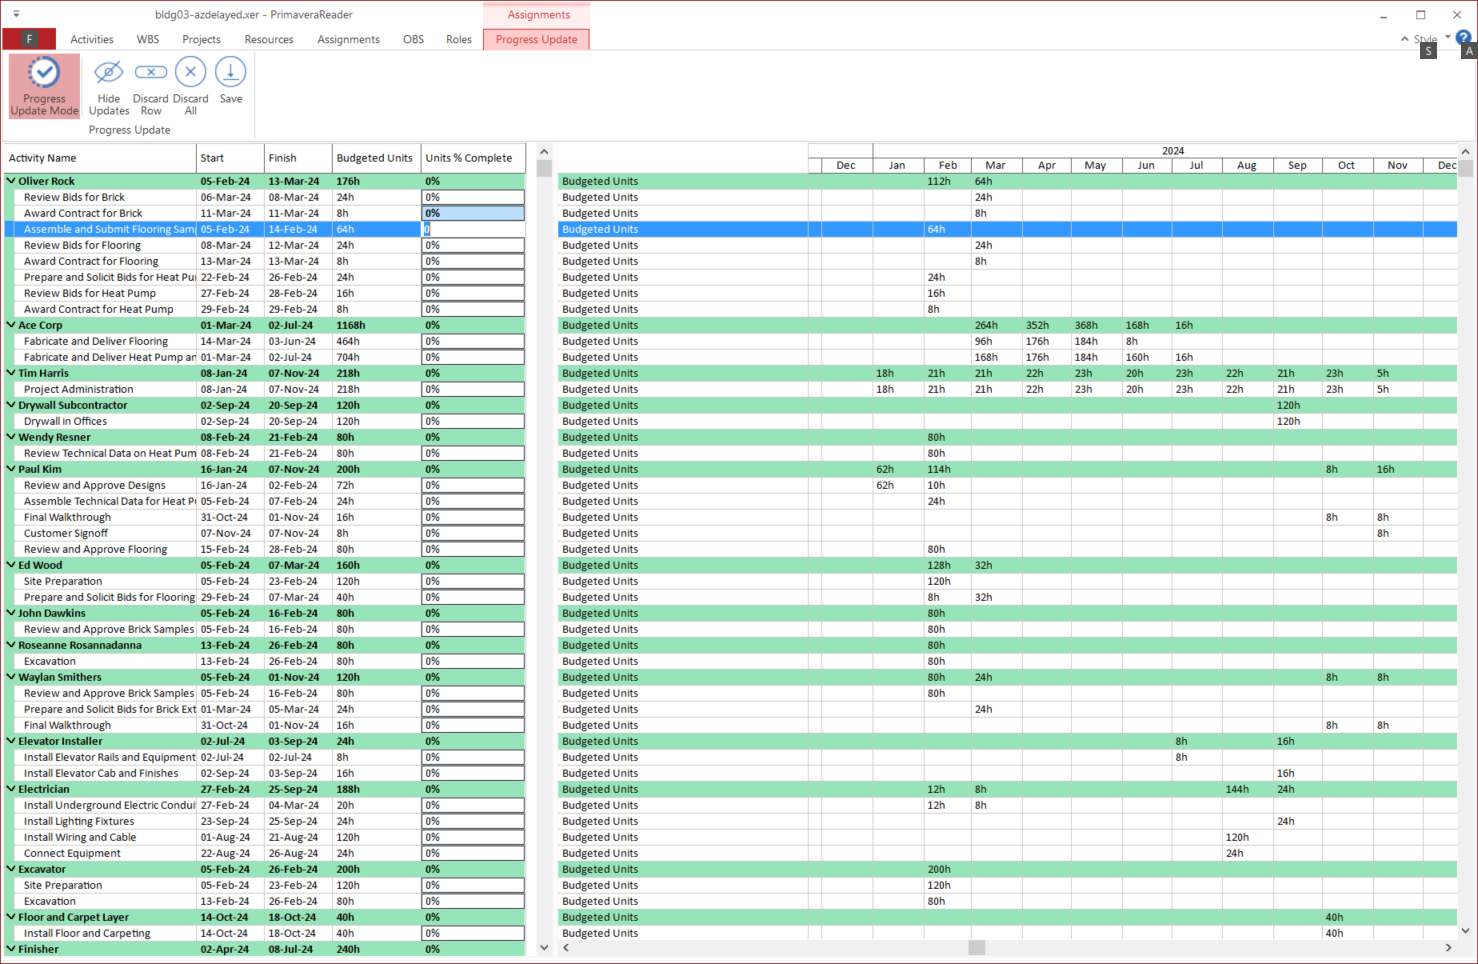
Task: Edit Units % Complete for Review Bids for Brick
Action: click(472, 197)
